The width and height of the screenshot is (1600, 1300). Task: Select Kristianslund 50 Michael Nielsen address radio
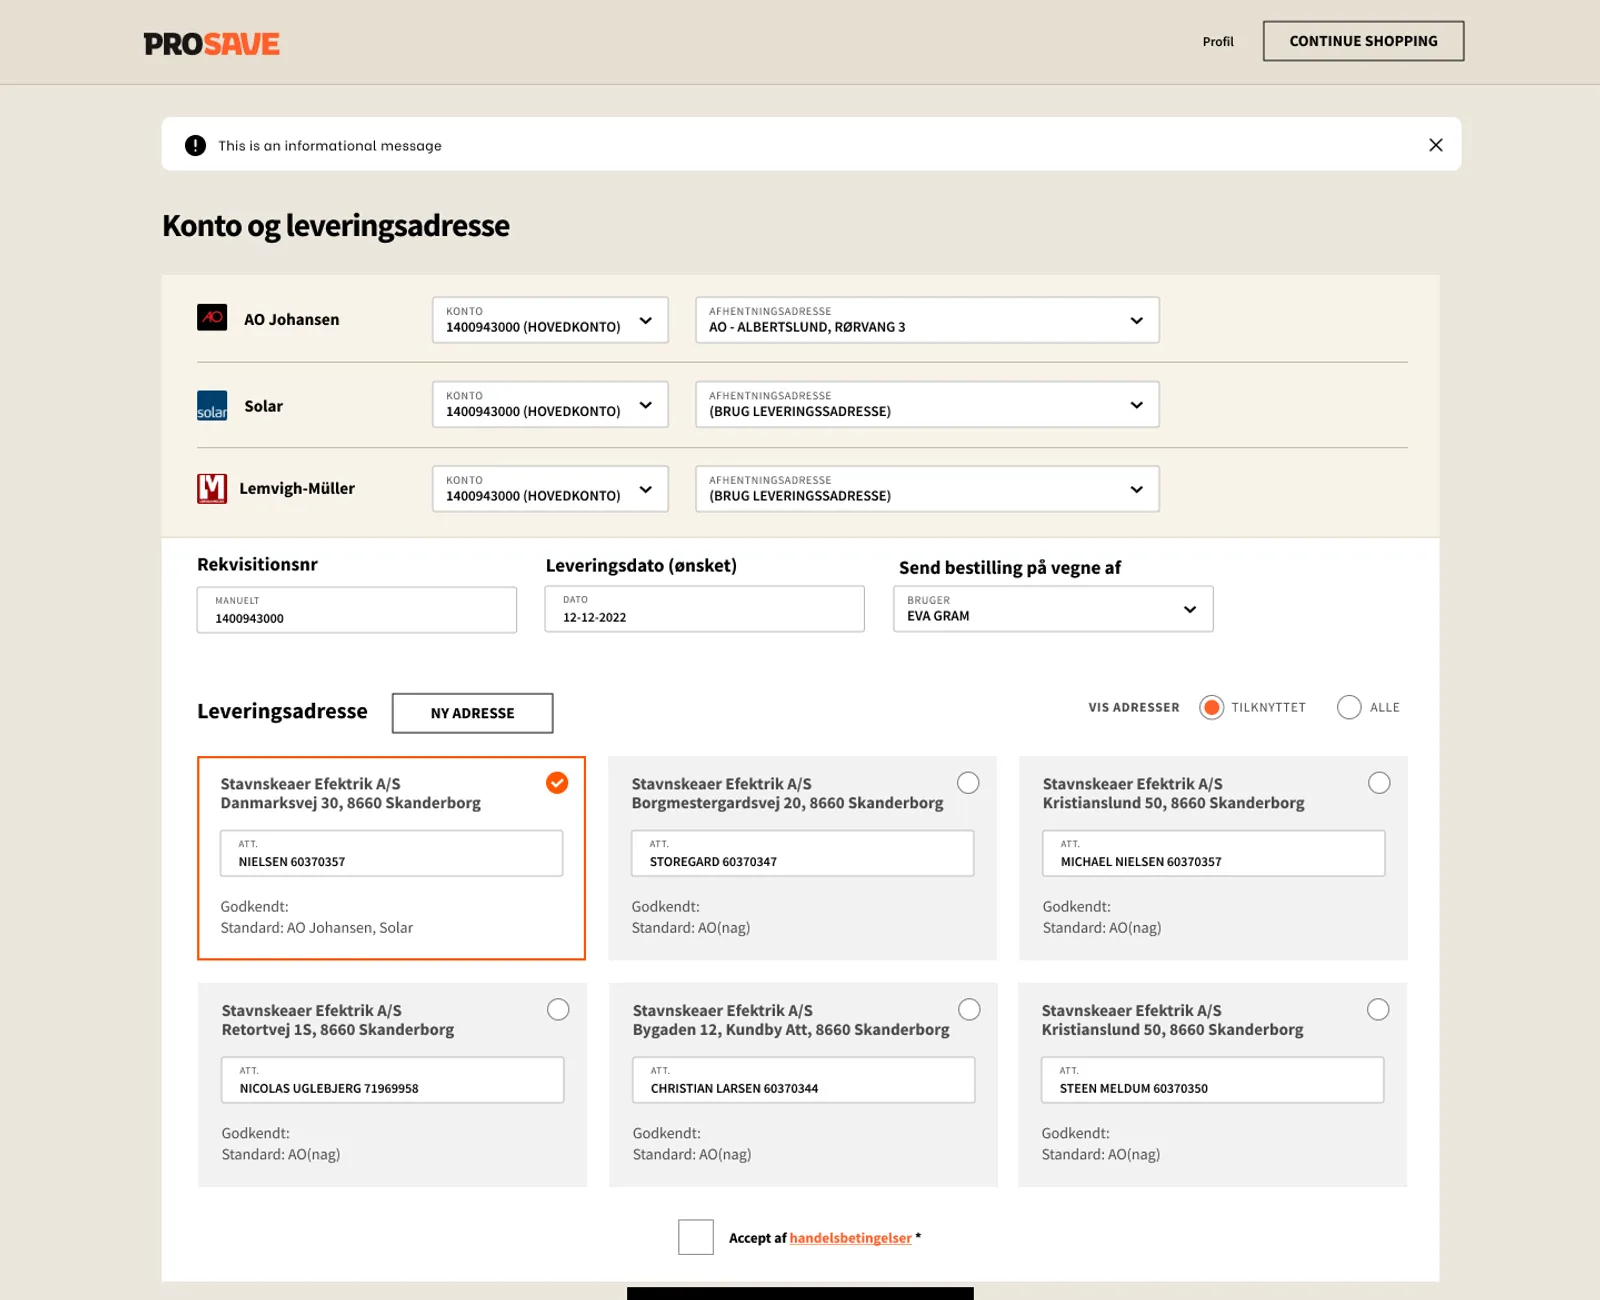click(x=1379, y=783)
